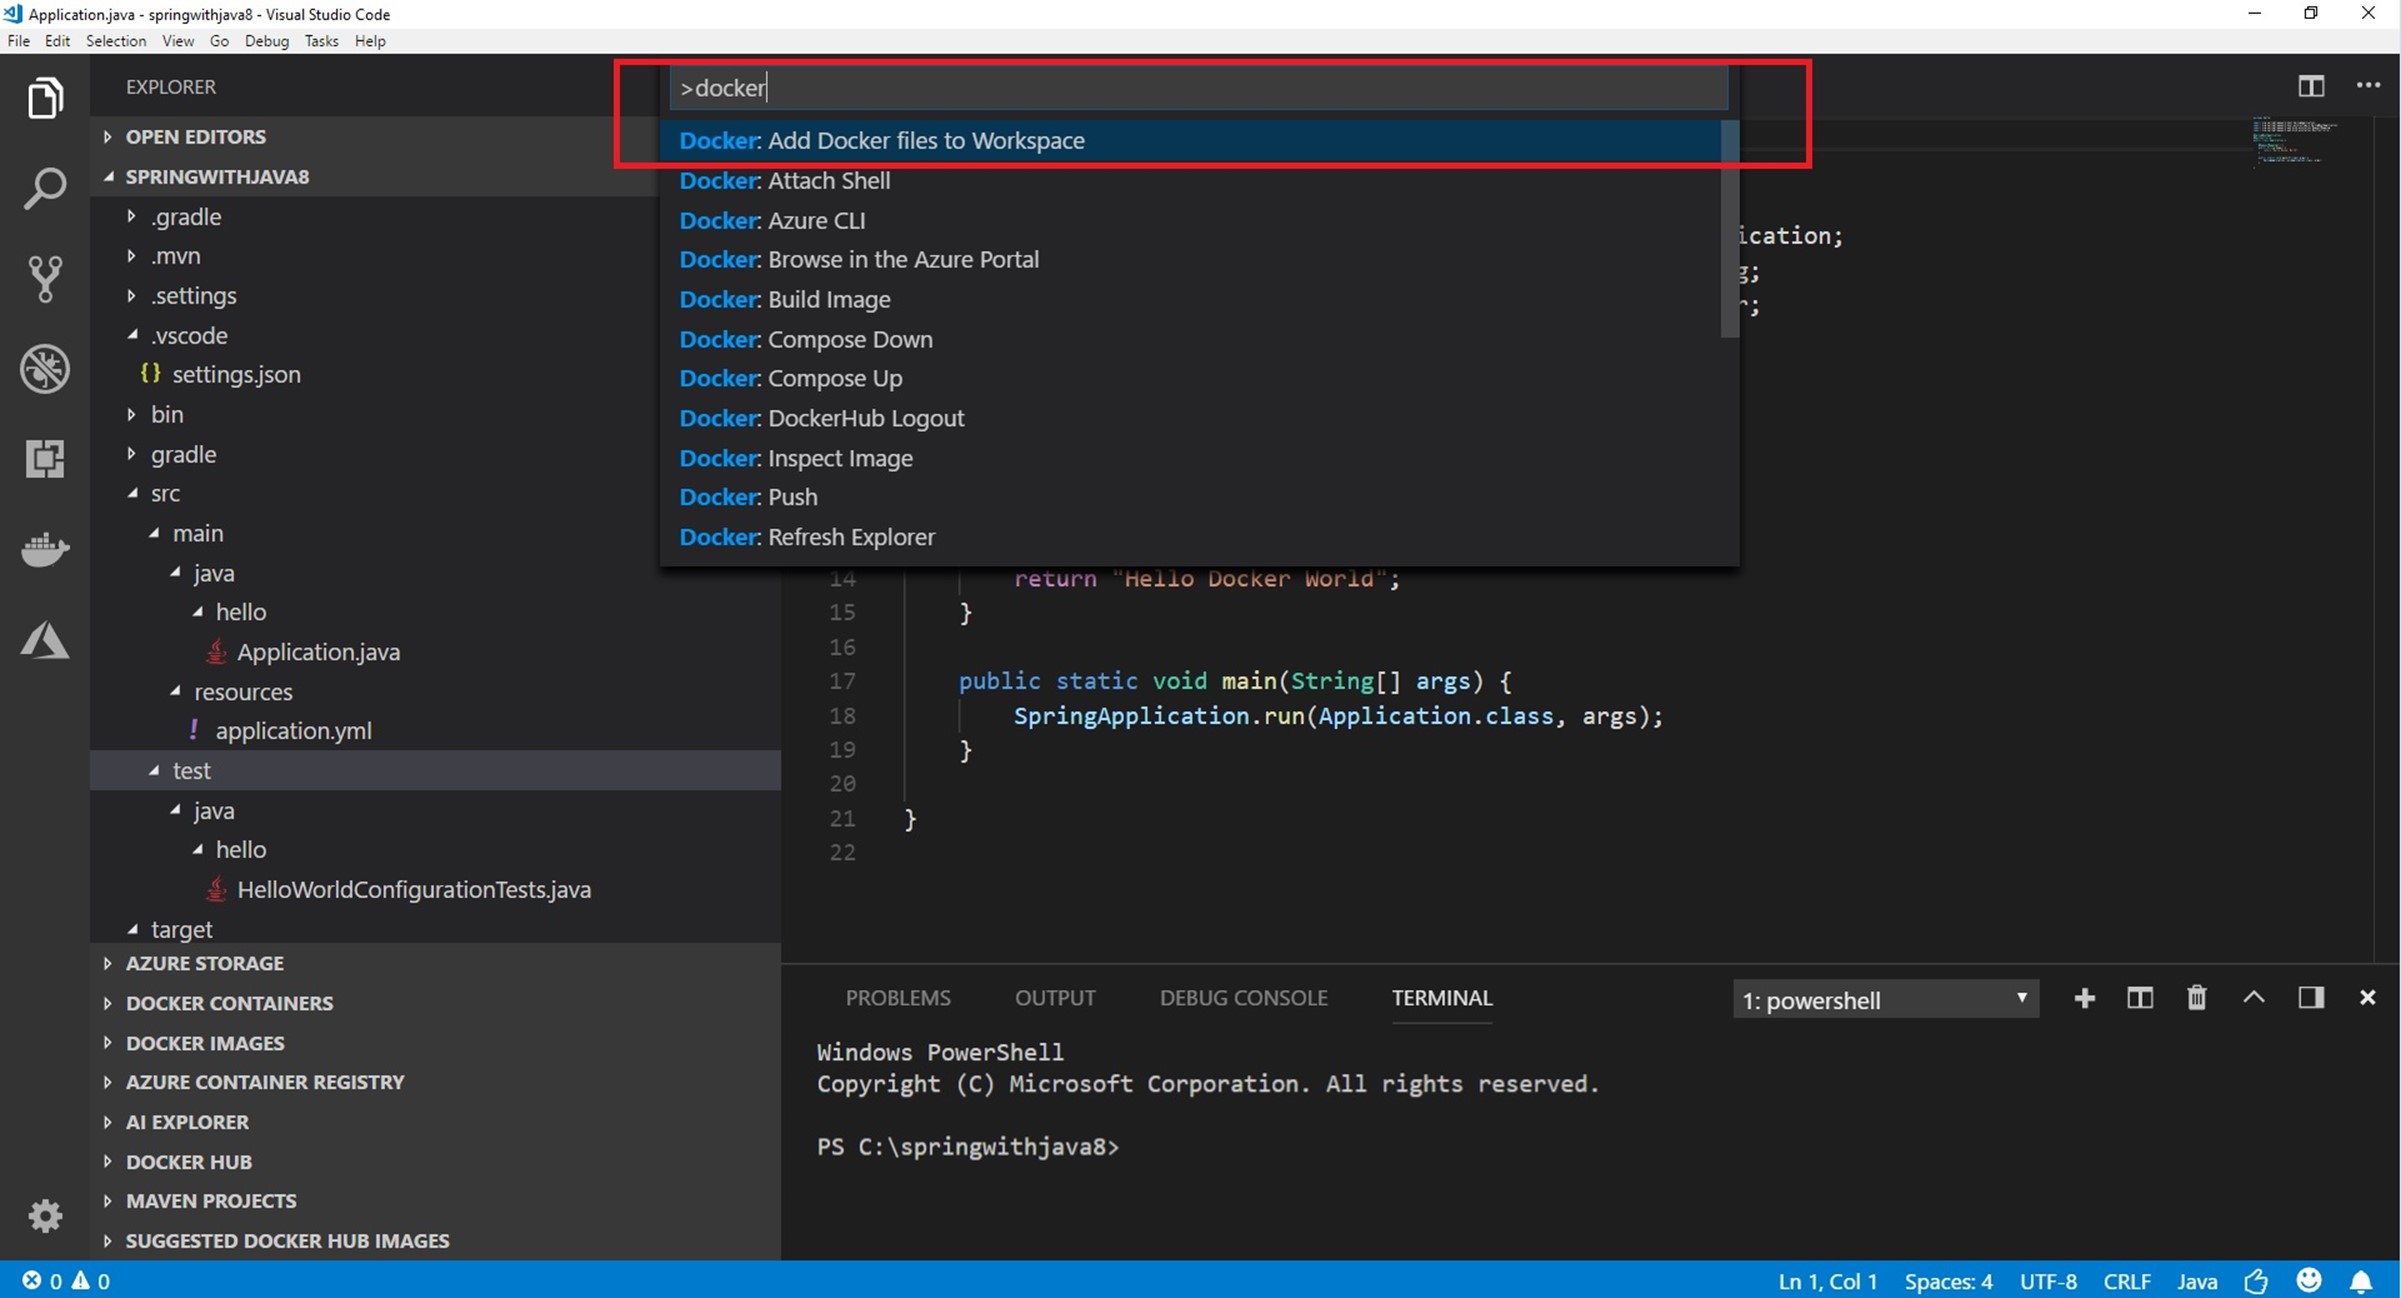Click the split editor icon

(2310, 86)
